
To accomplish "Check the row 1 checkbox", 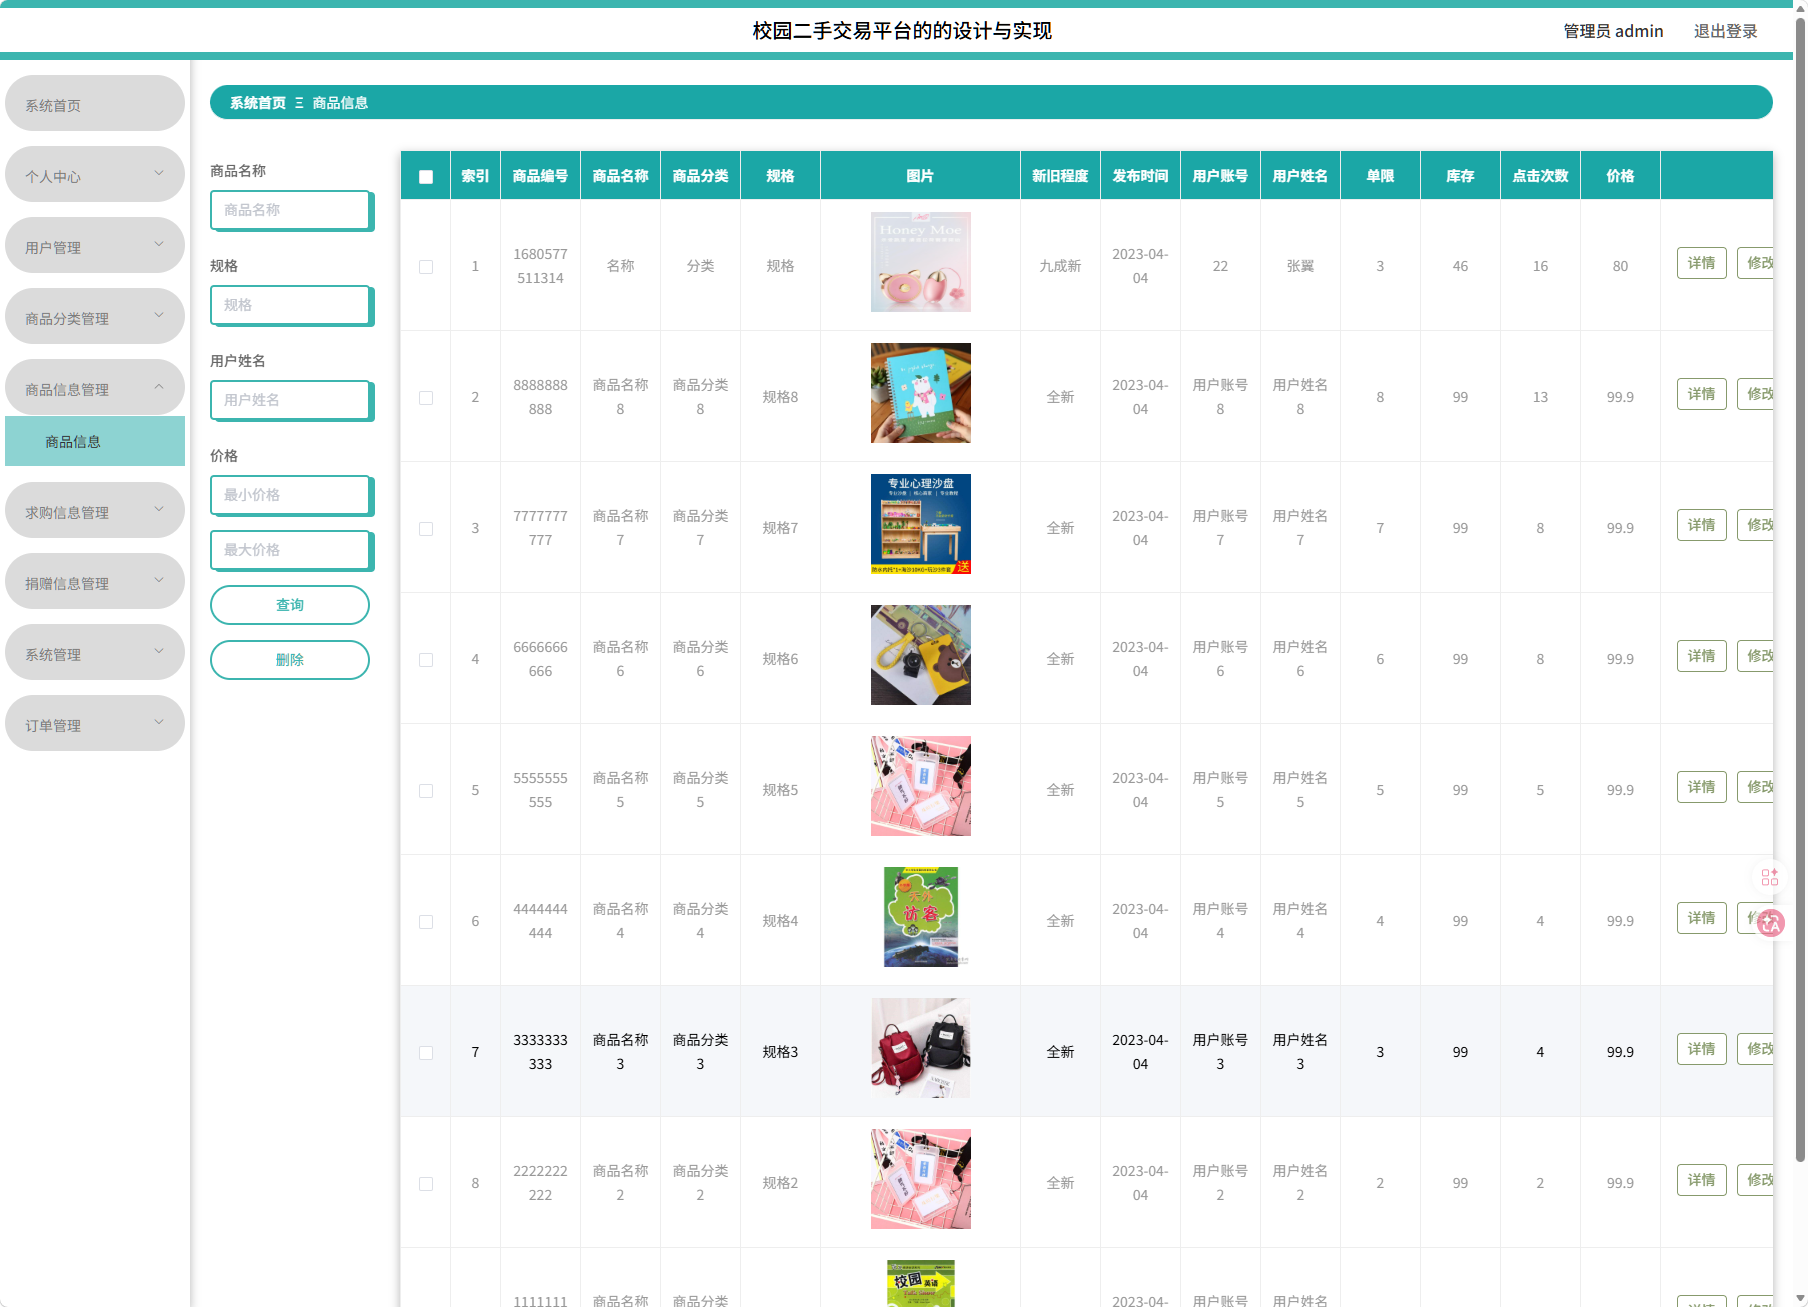I will [426, 267].
